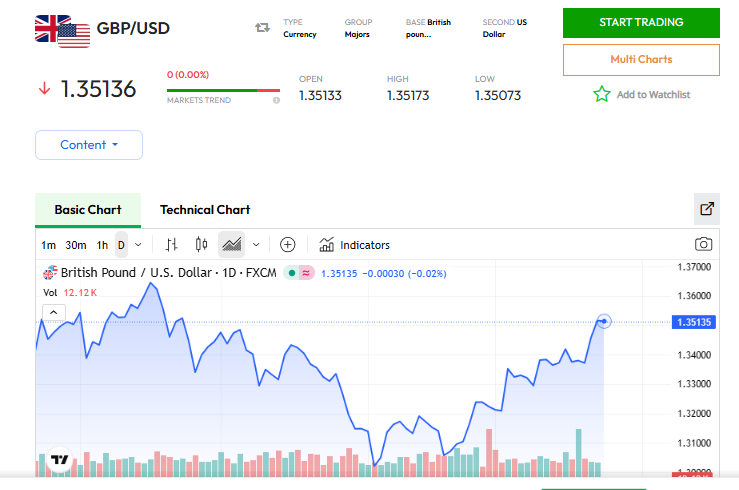Take a chart snapshot with camera icon
Screen dimensions: 739x490
[704, 244]
